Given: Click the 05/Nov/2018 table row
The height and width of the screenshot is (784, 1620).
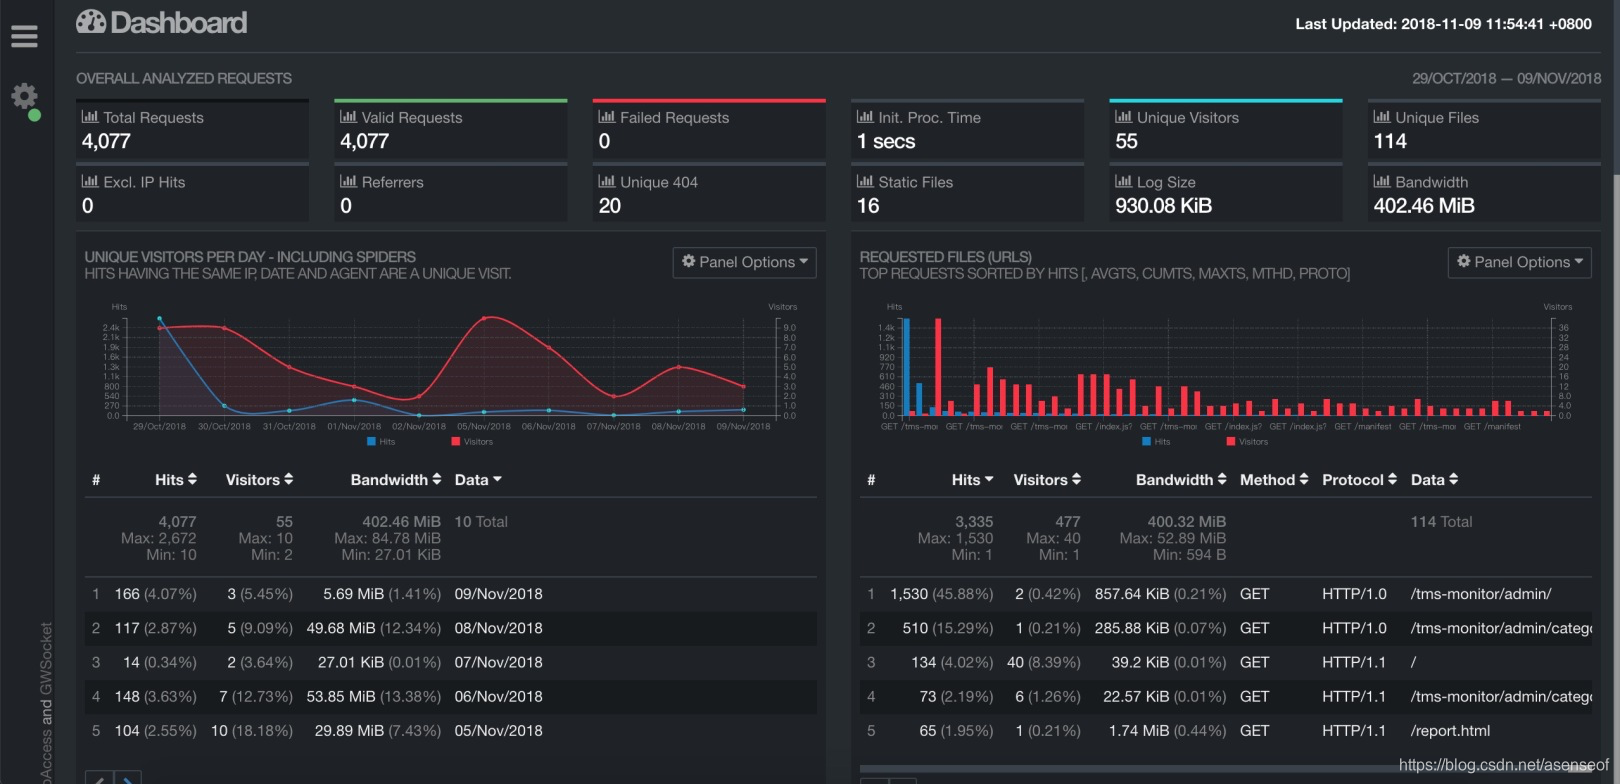Looking at the screenshot, I should (450, 731).
